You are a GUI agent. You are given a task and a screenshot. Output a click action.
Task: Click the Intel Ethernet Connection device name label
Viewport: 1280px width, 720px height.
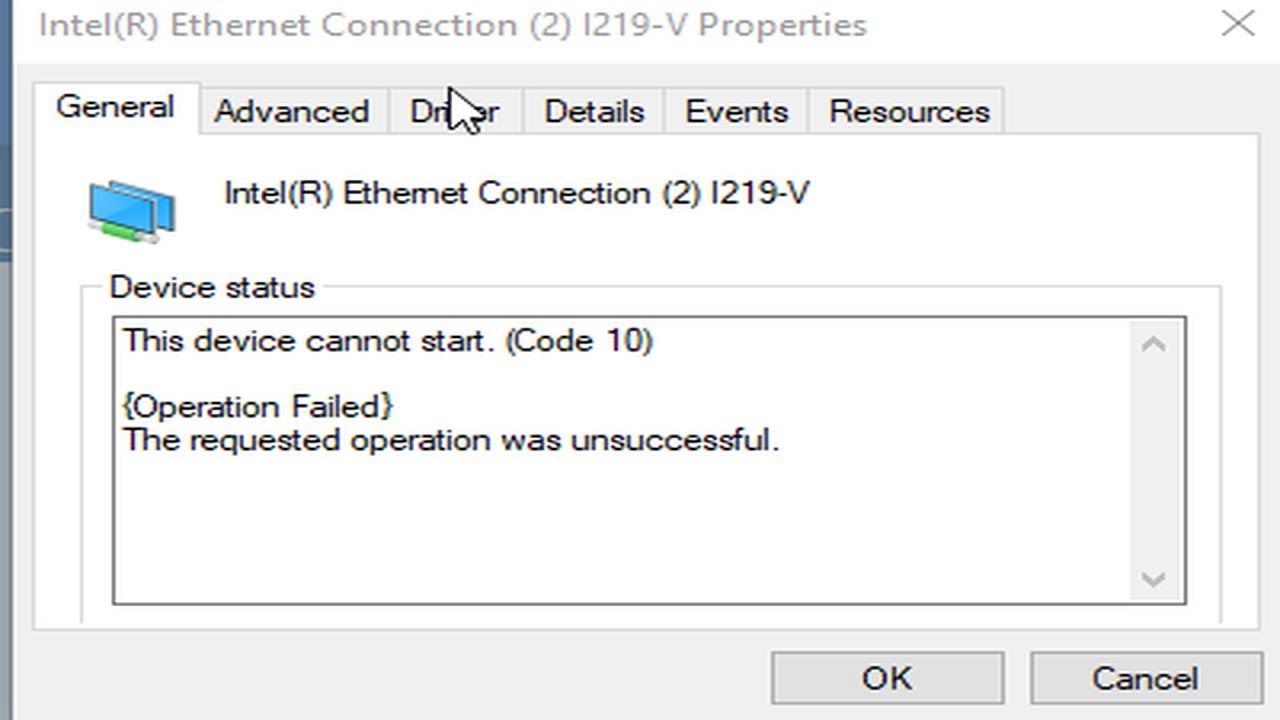coord(516,193)
